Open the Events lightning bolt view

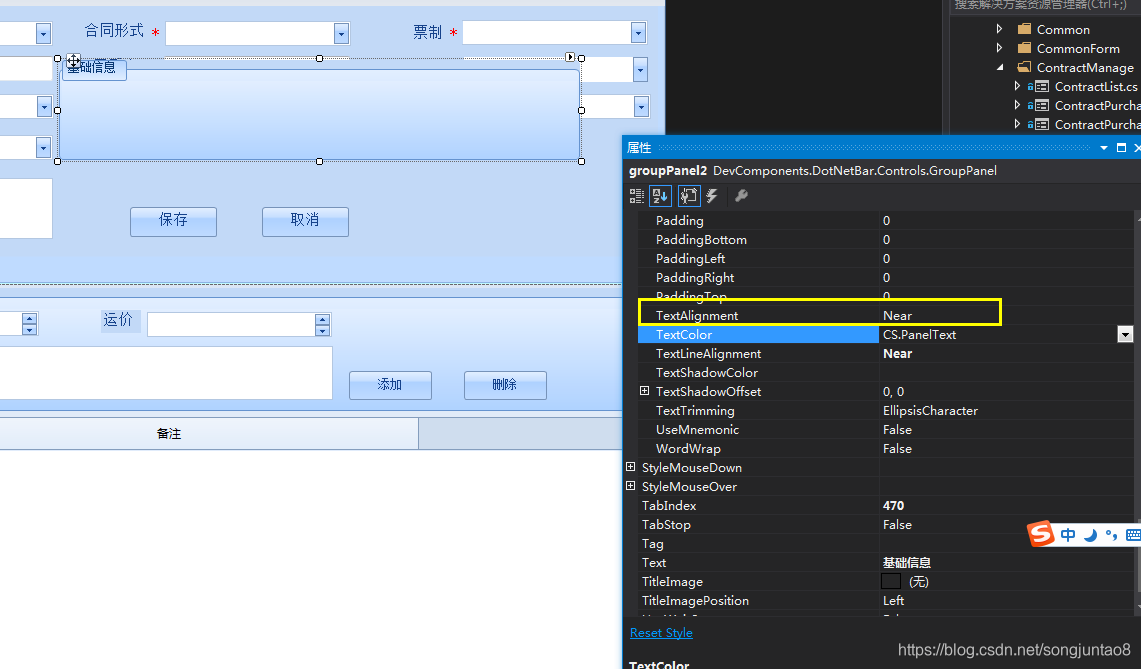click(x=712, y=196)
